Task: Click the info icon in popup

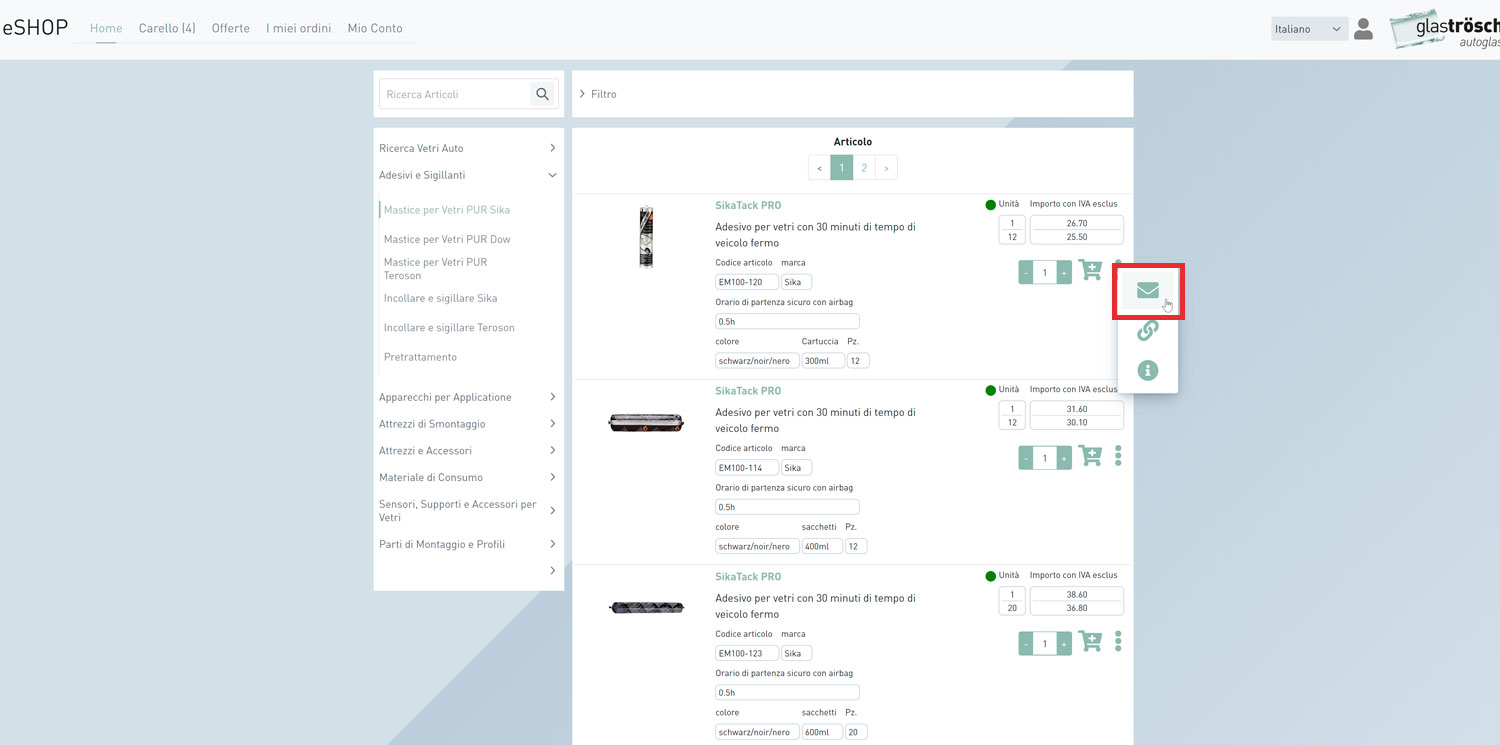Action: pyautogui.click(x=1148, y=370)
